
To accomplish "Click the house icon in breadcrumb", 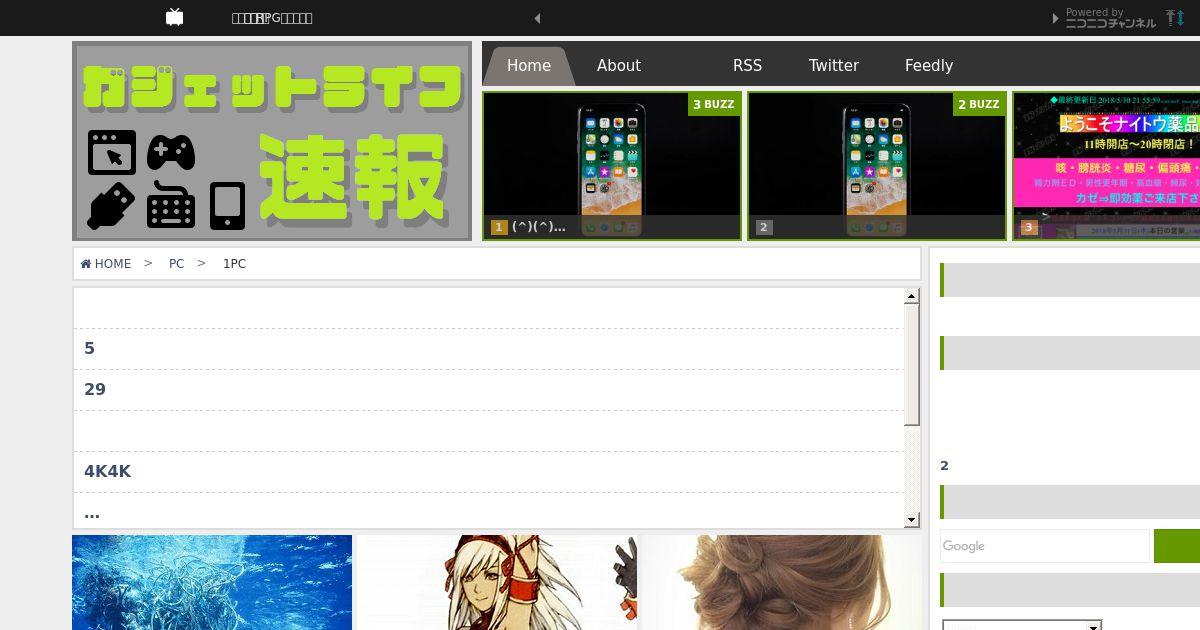I will click(86, 264).
